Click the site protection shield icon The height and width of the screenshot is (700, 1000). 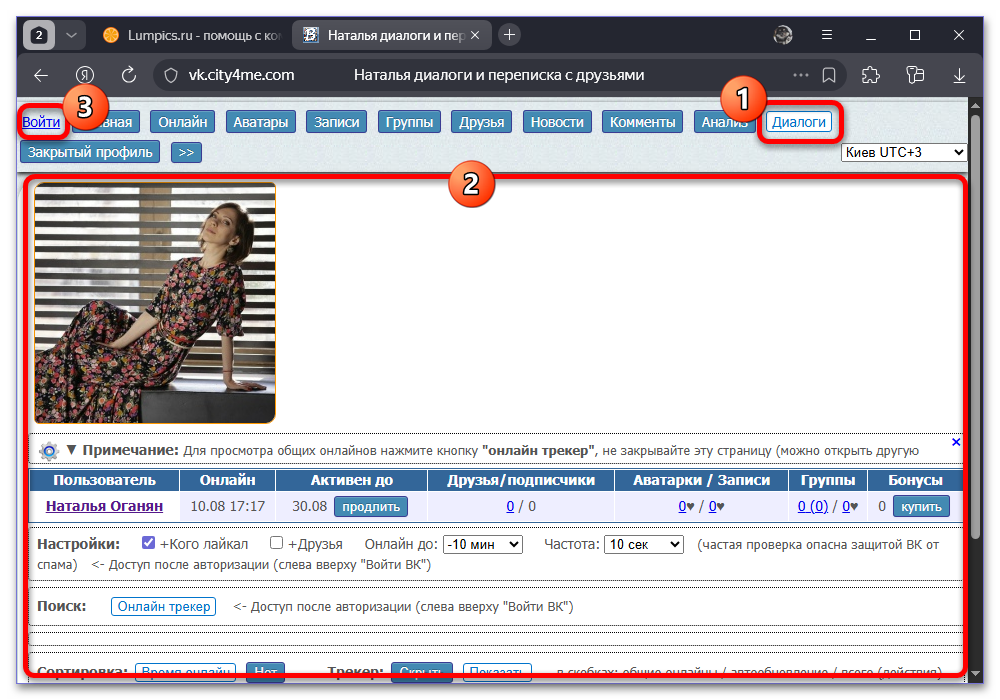click(x=171, y=75)
